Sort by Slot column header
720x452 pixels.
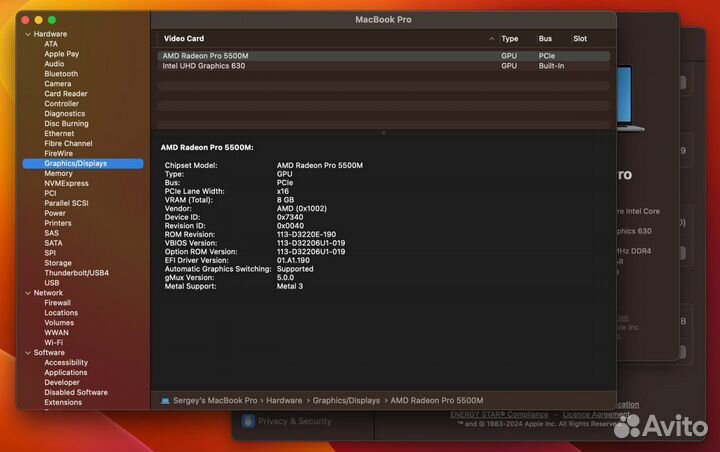tap(580, 39)
